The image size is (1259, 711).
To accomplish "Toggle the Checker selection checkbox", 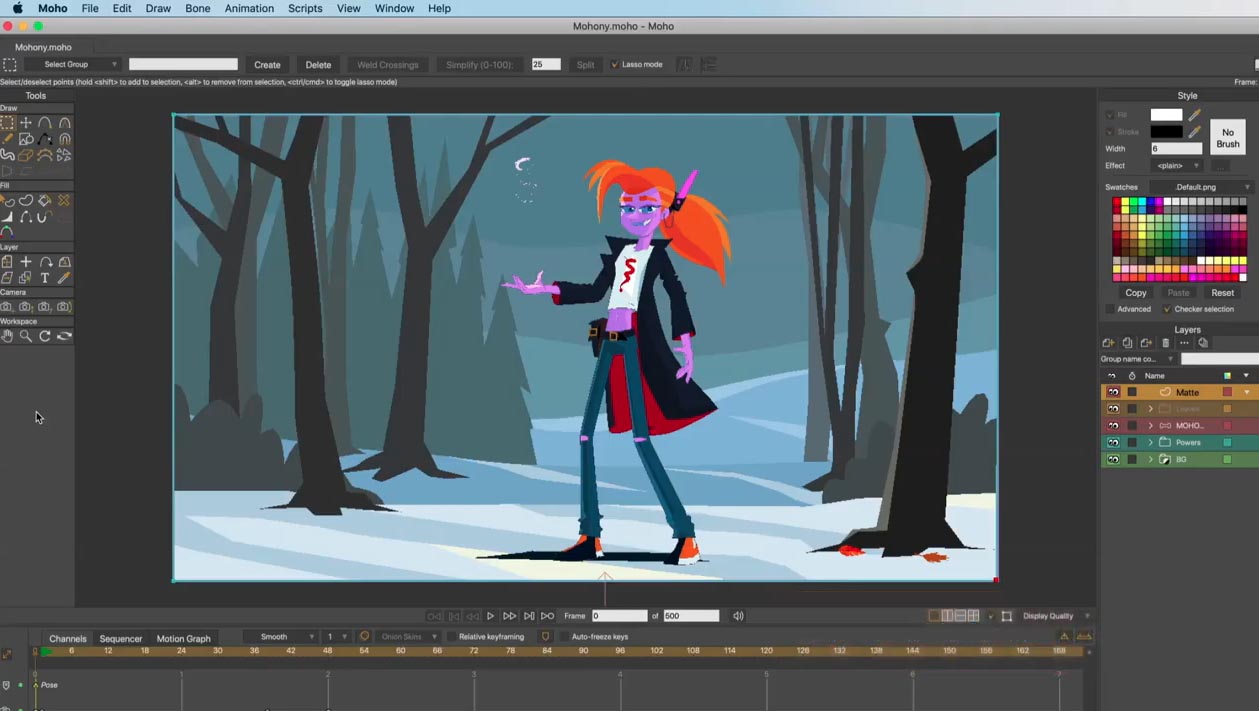I will pos(1166,309).
